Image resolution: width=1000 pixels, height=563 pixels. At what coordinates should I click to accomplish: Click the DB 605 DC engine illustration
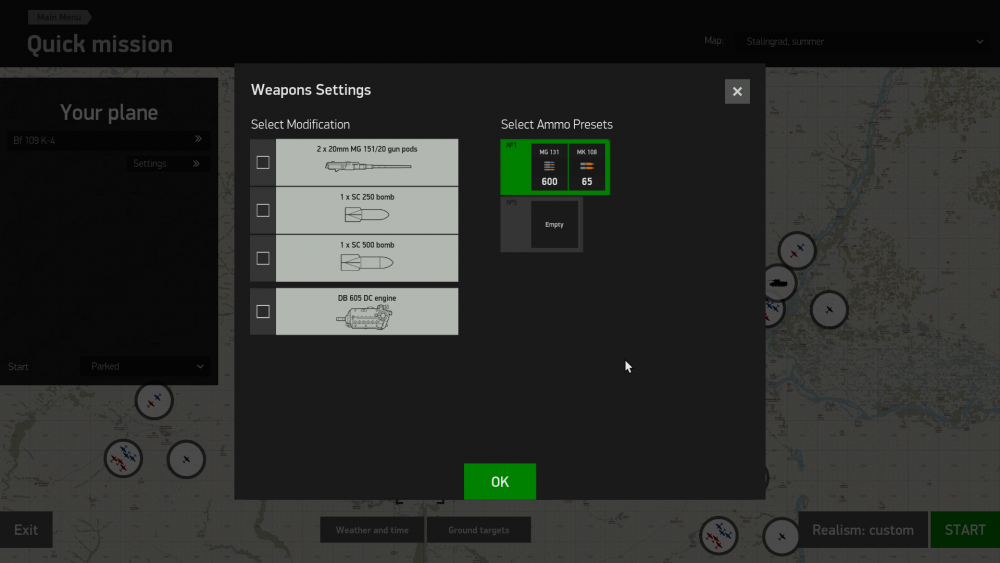pyautogui.click(x=365, y=316)
